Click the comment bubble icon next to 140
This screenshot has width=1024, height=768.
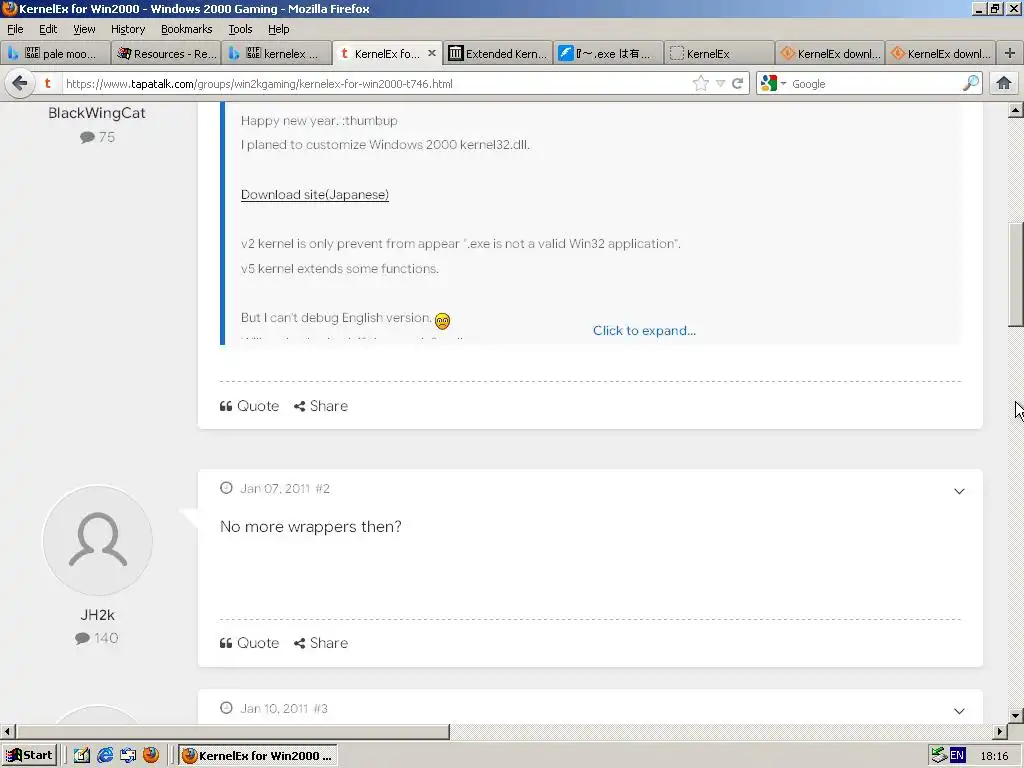pyautogui.click(x=82, y=639)
